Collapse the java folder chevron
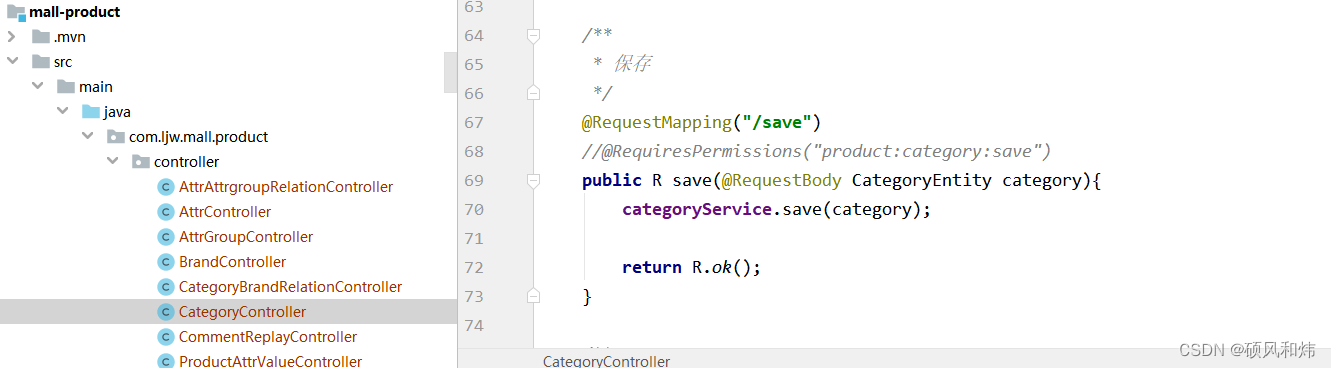1331x368 pixels. (x=62, y=112)
